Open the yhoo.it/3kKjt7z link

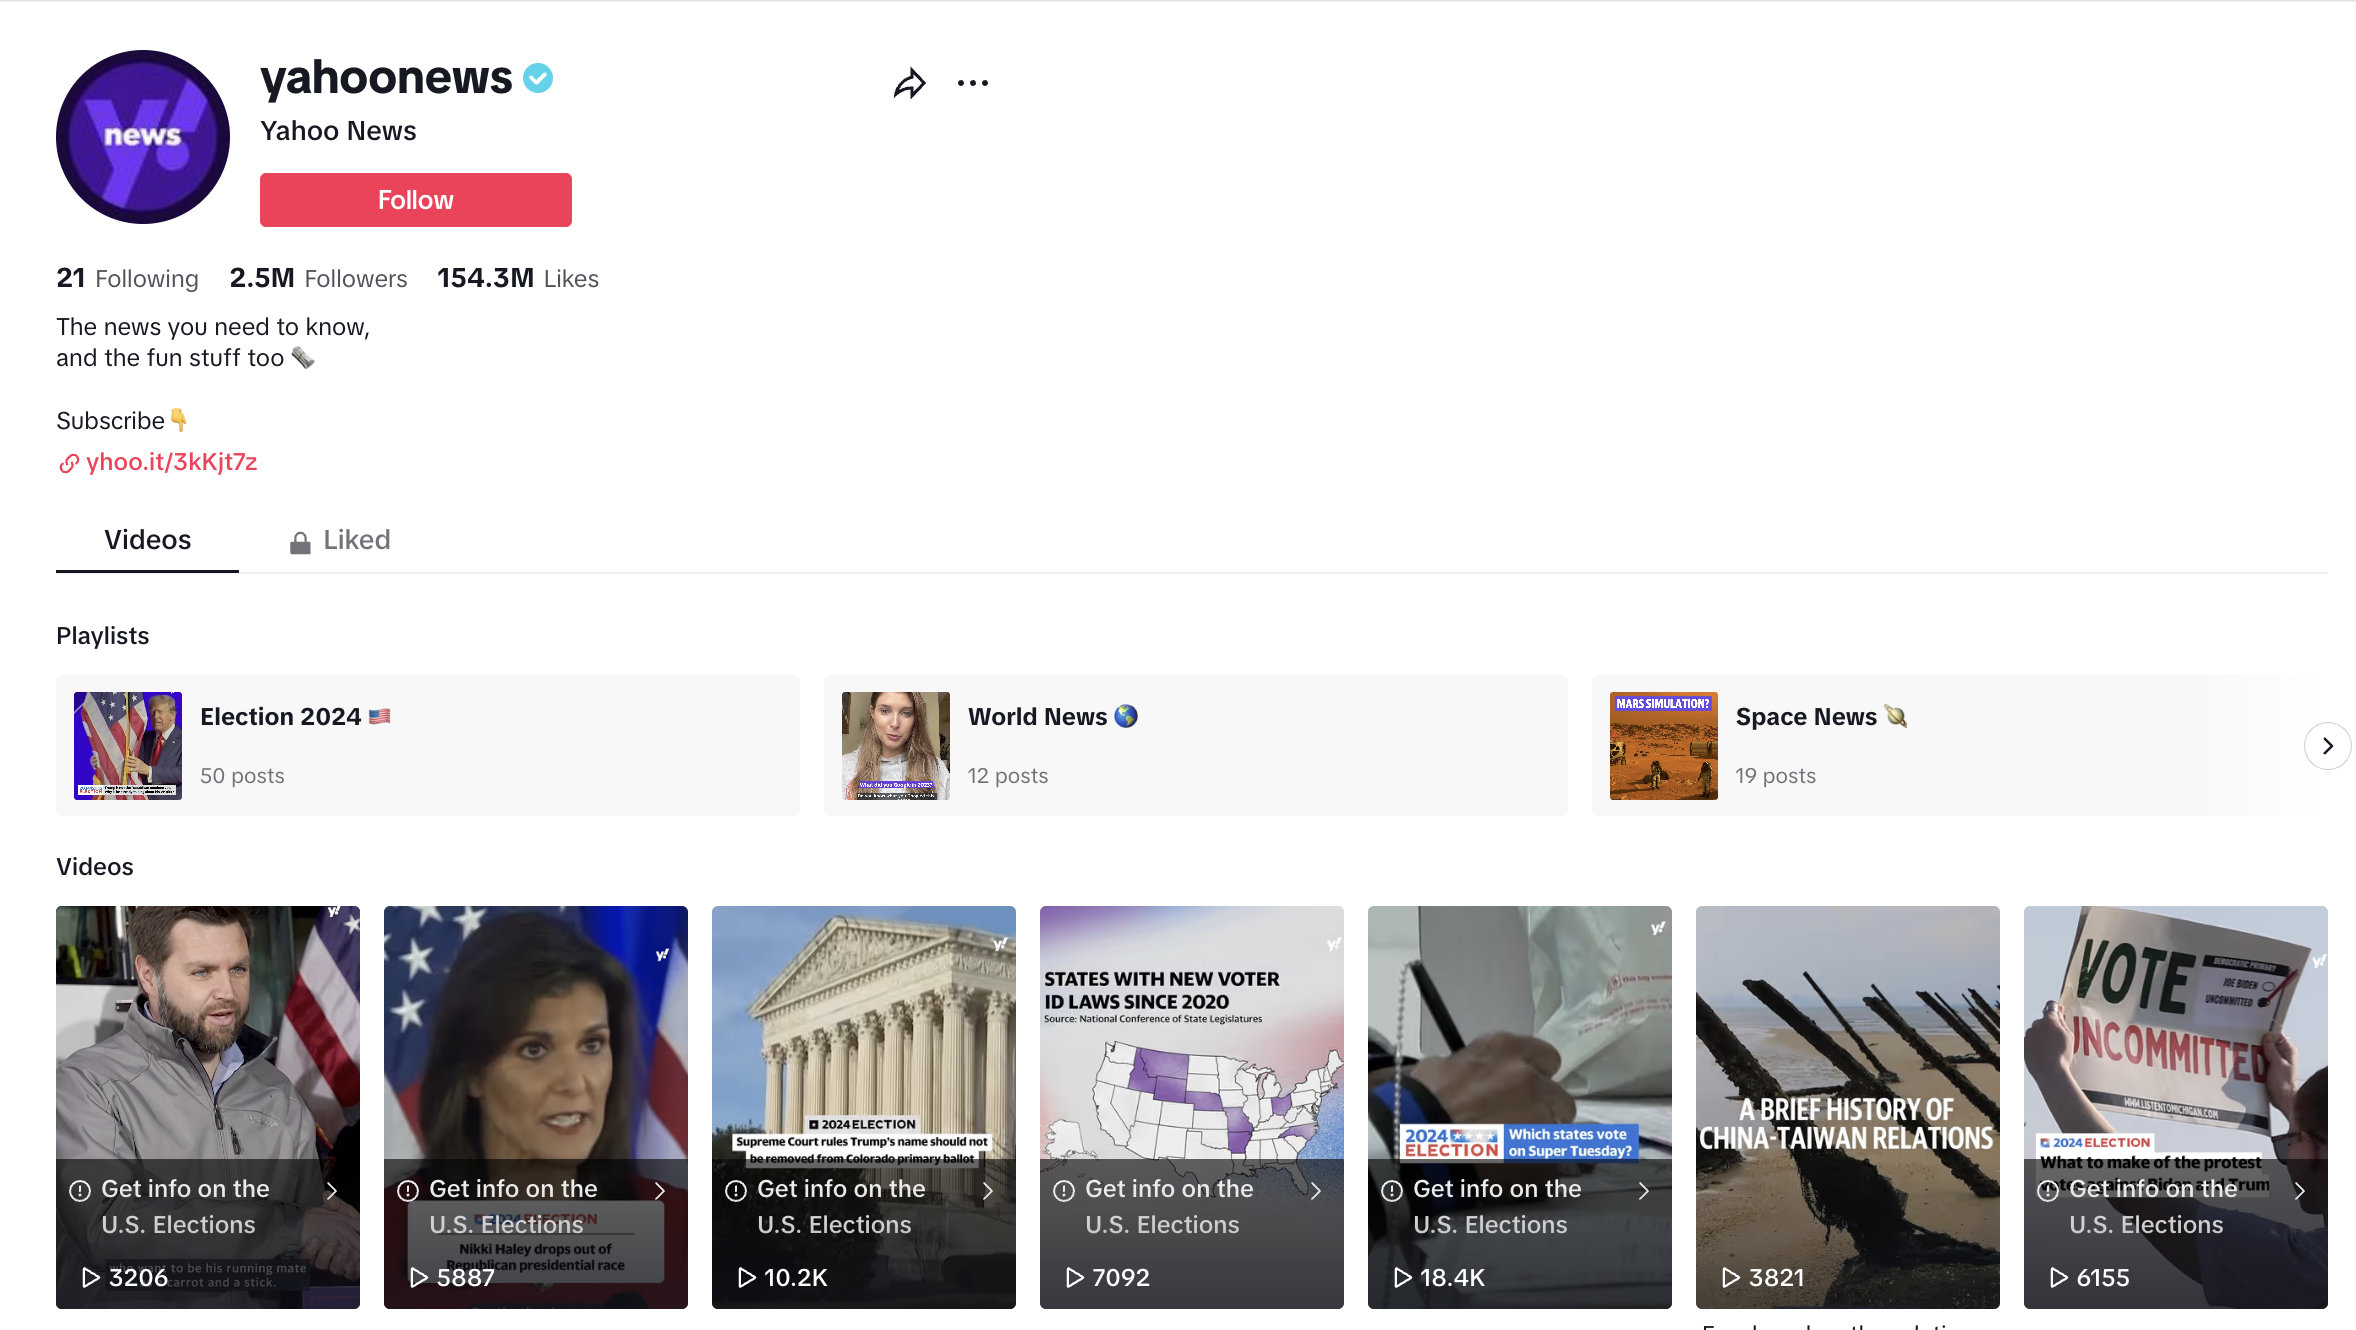[171, 462]
